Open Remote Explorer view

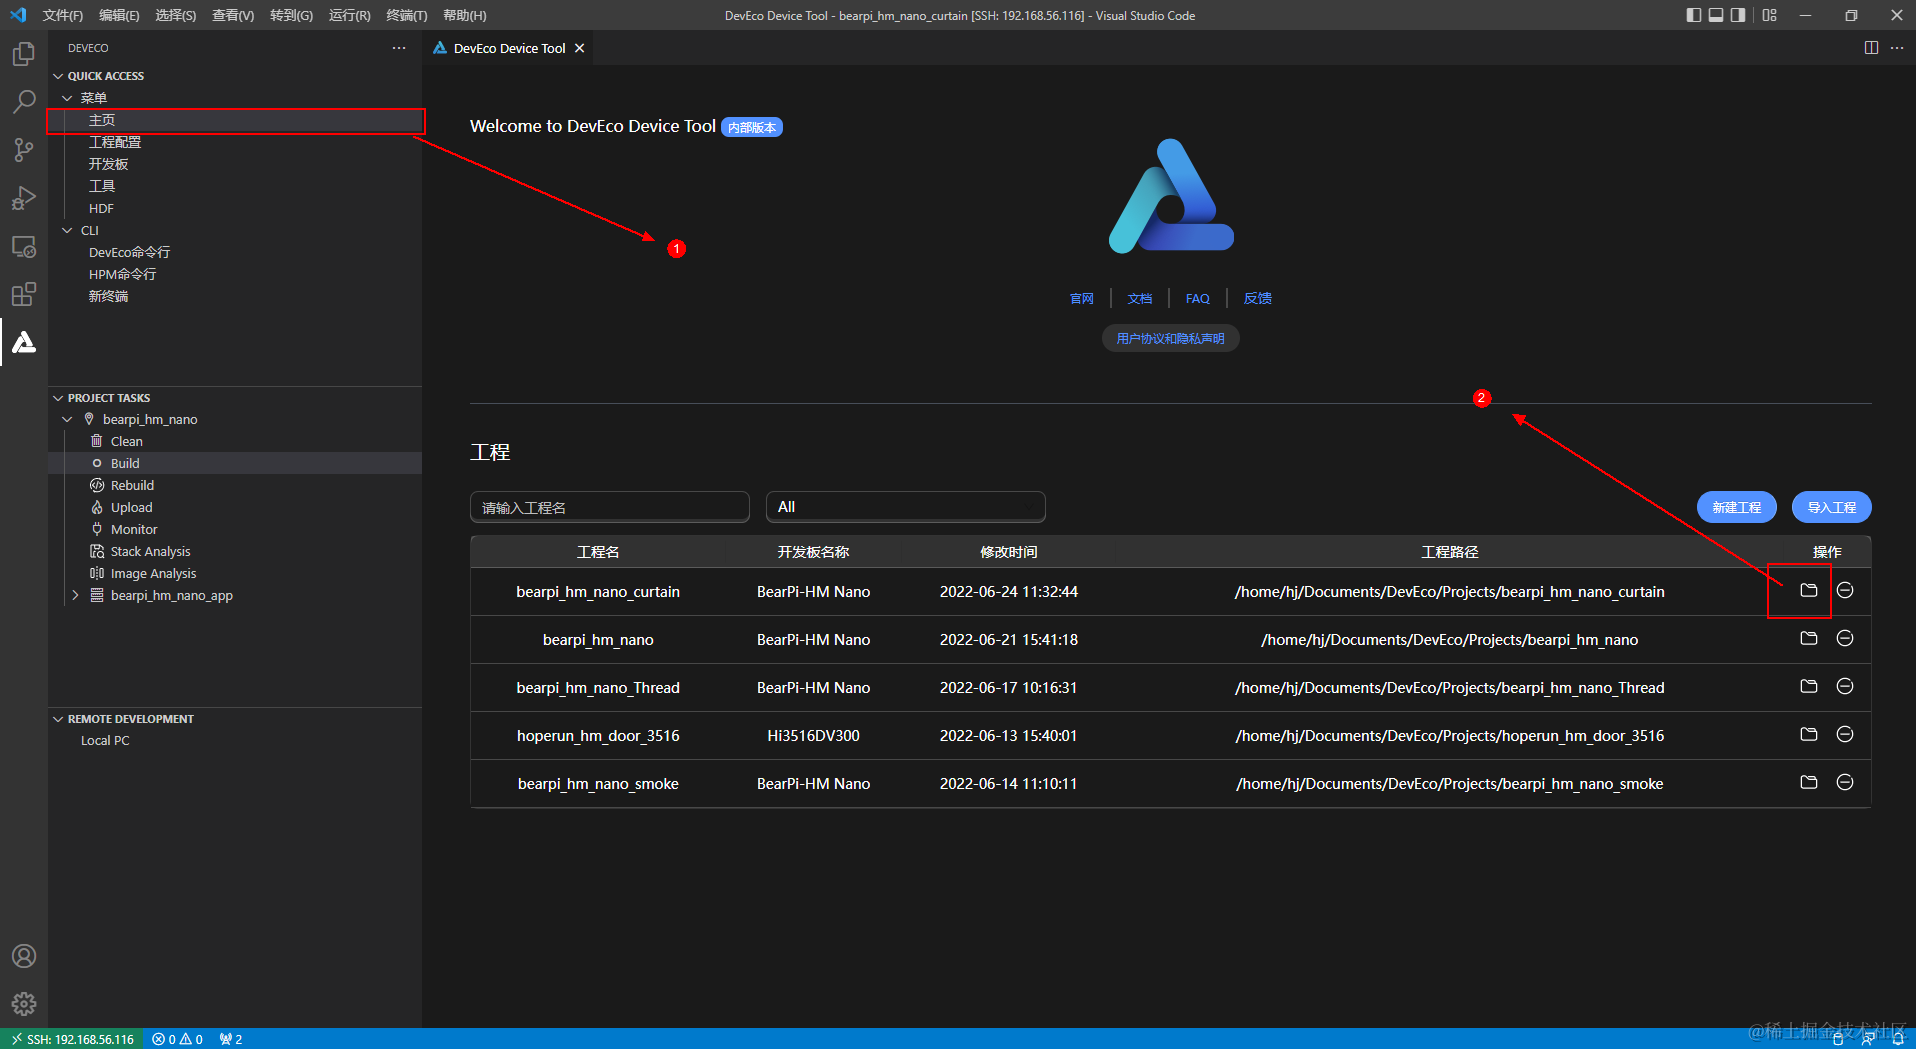tap(24, 246)
